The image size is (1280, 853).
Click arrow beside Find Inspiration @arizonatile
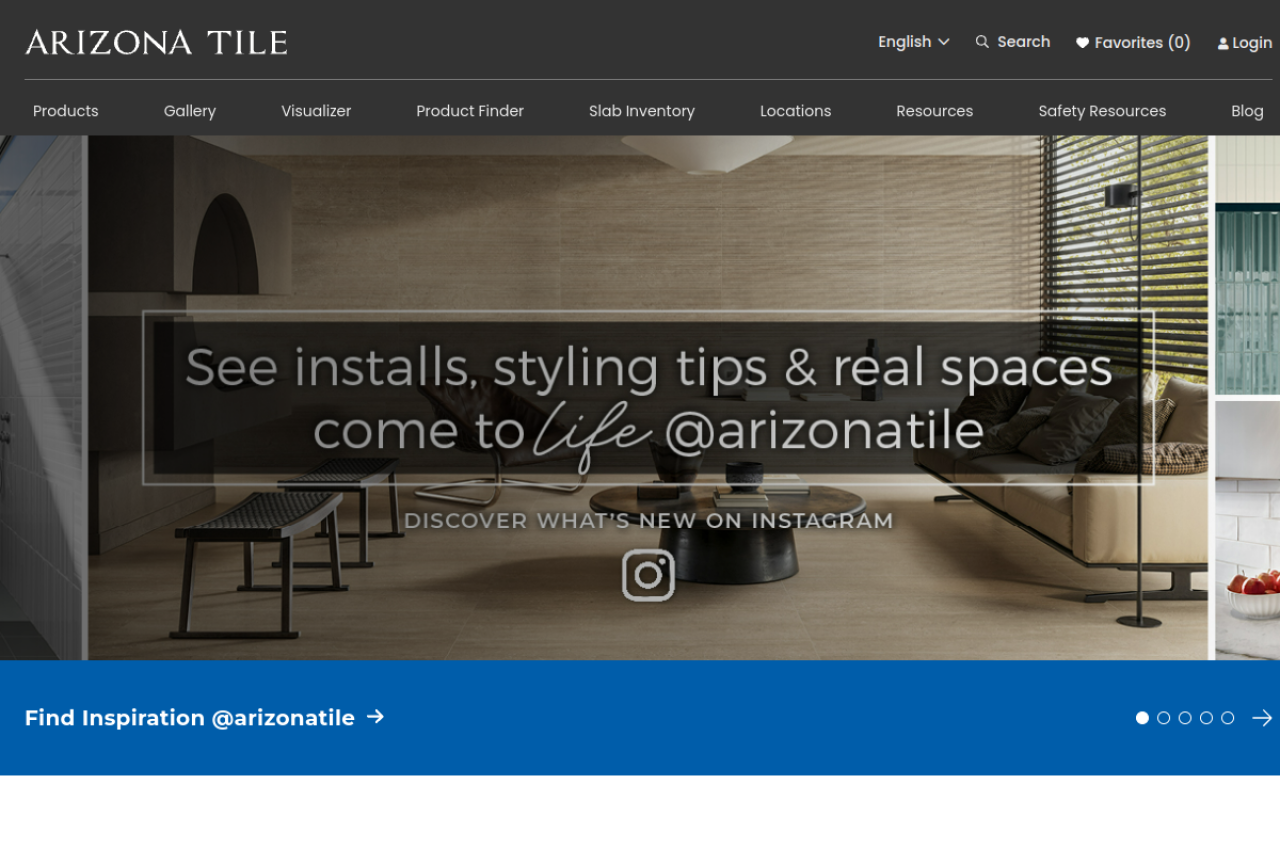375,717
